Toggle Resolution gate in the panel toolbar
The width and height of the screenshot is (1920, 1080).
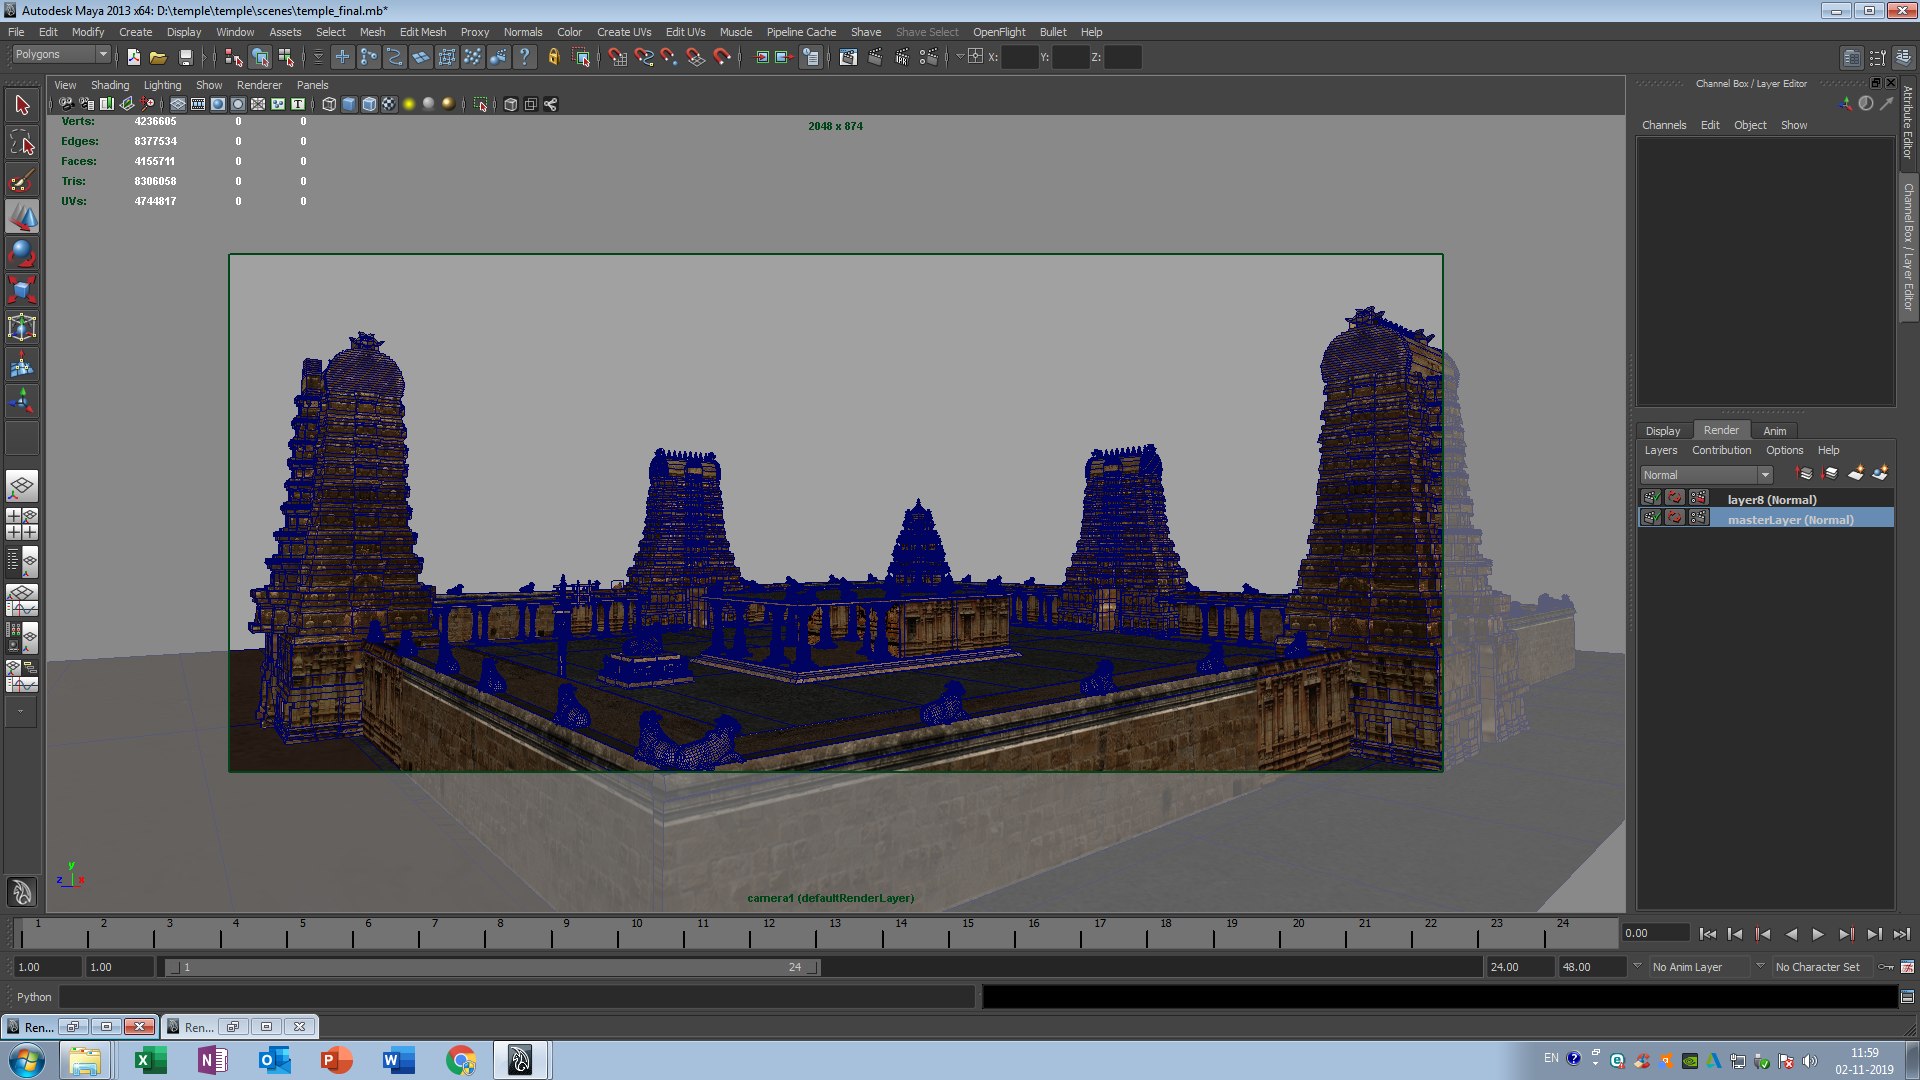[217, 104]
